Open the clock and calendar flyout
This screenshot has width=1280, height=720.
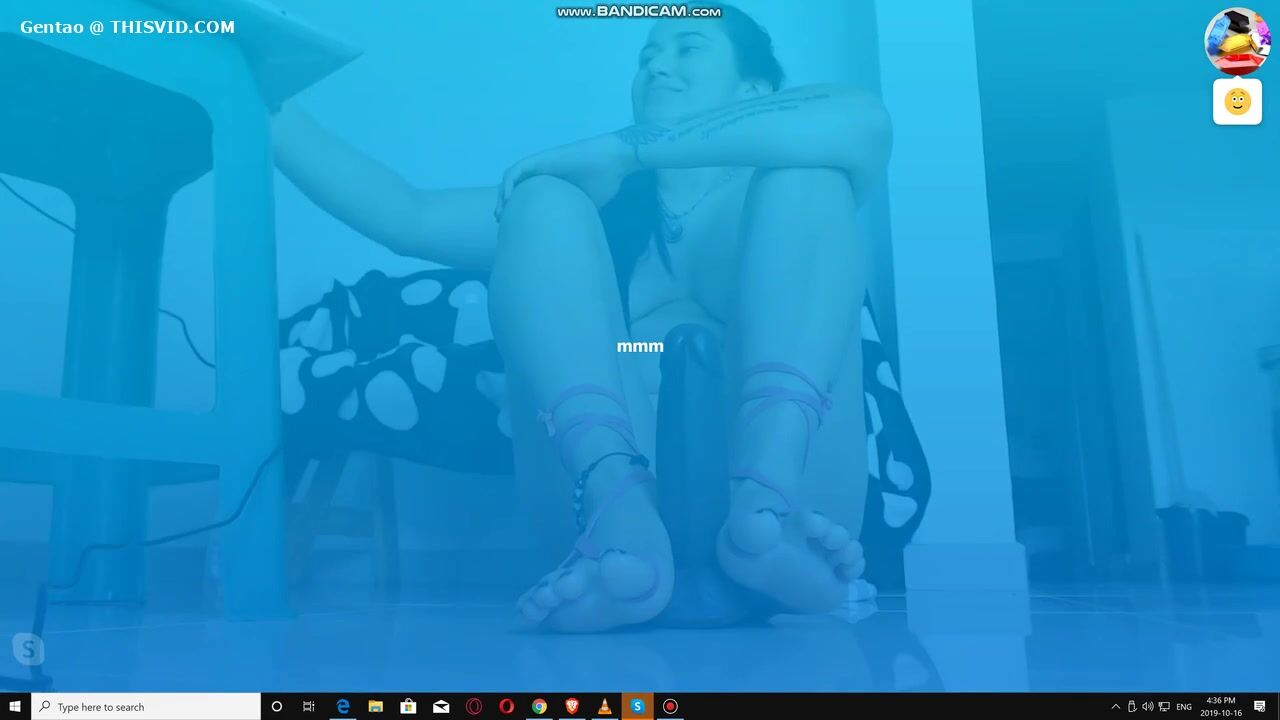point(1221,706)
